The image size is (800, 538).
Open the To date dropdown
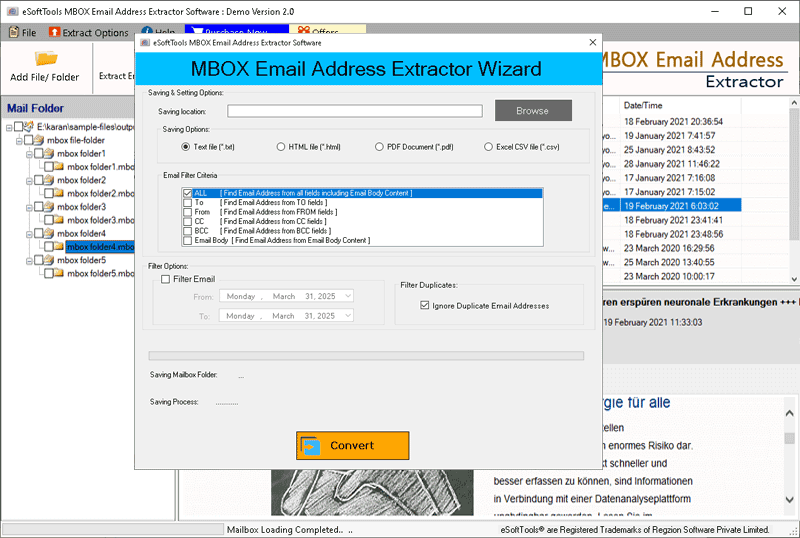pos(348,316)
